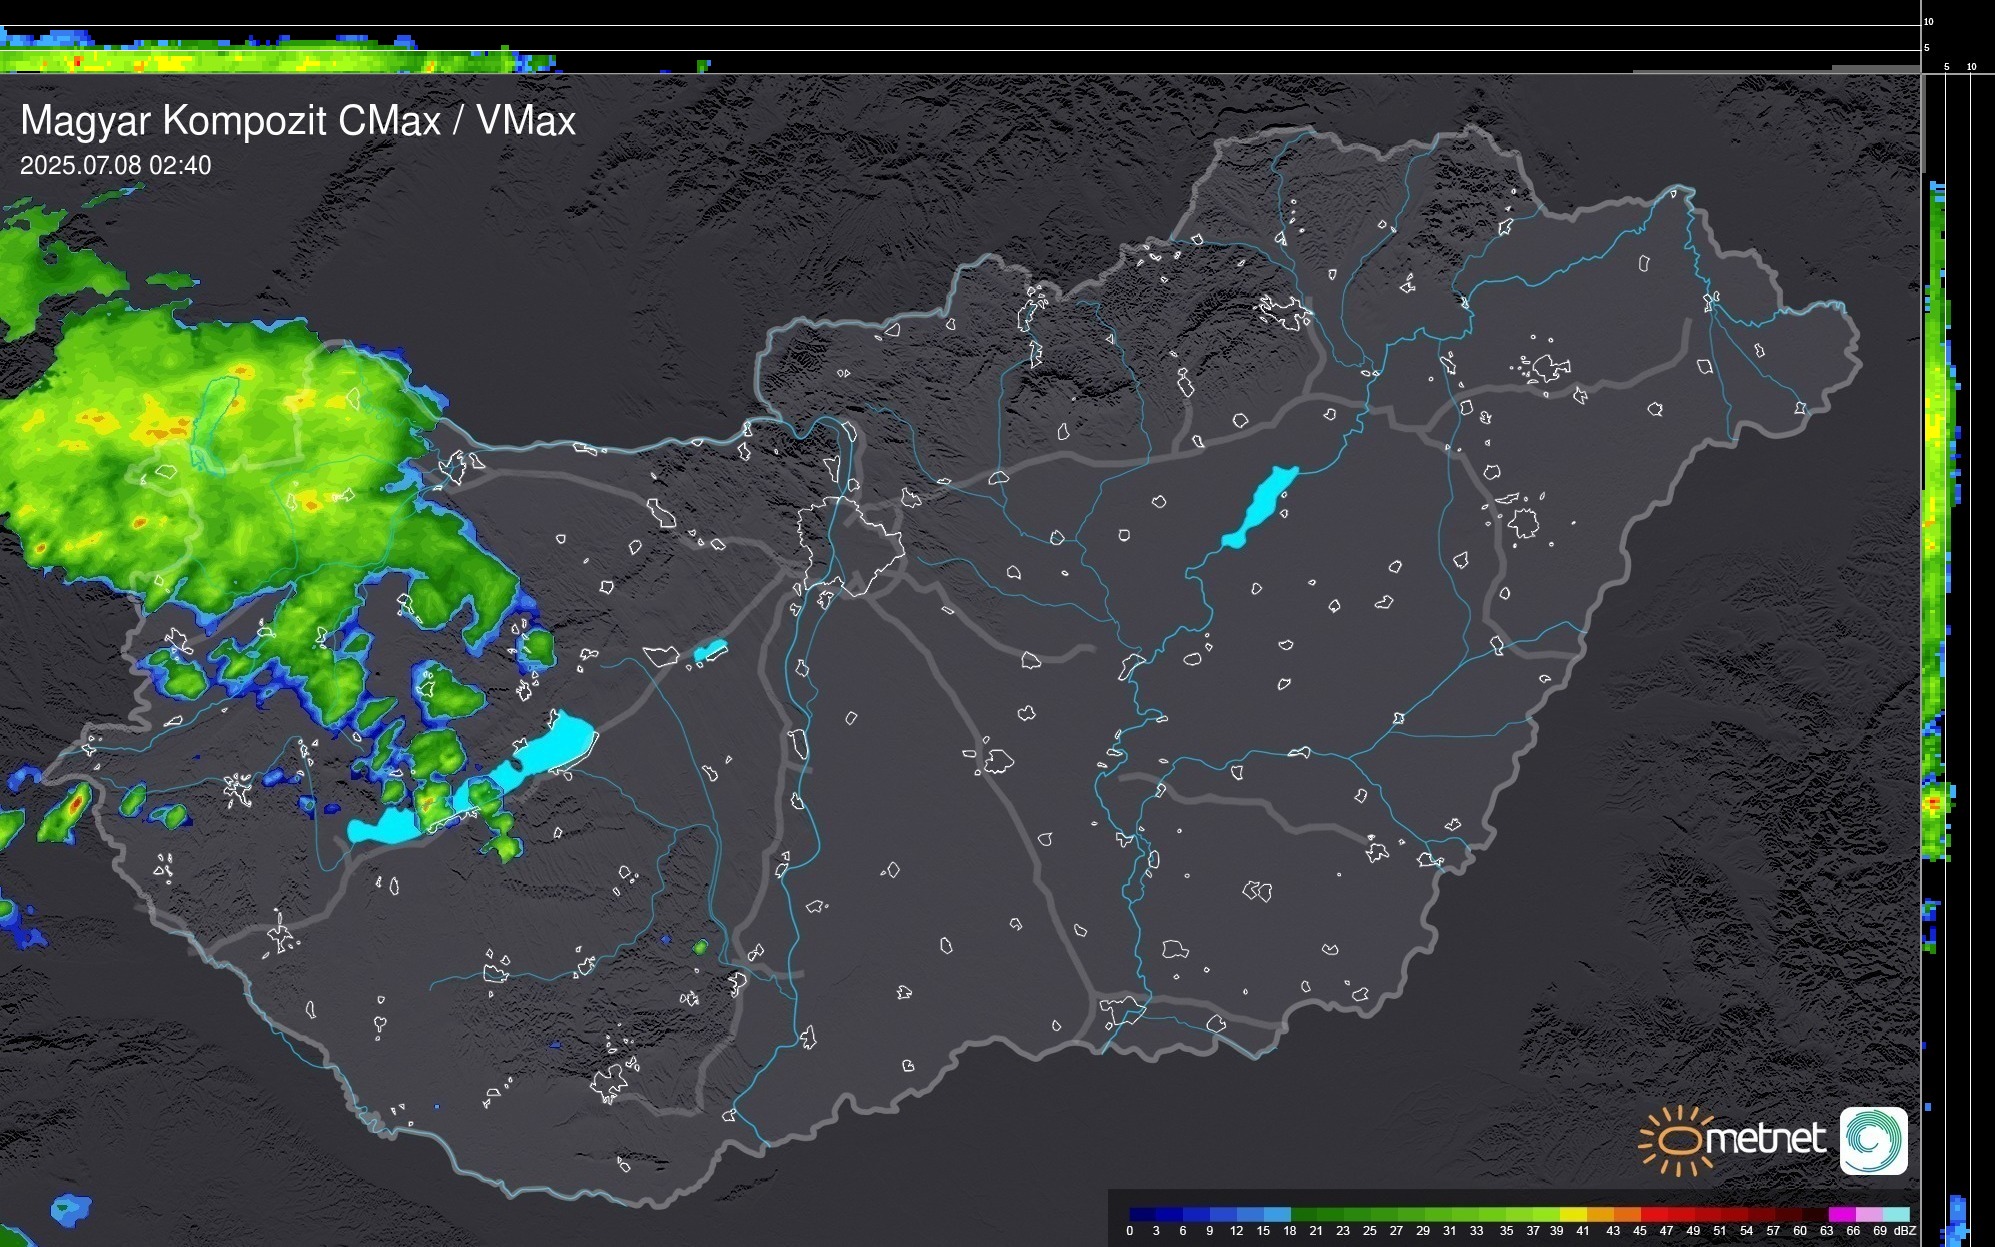Click the dBZ unit label

coord(1904,1231)
